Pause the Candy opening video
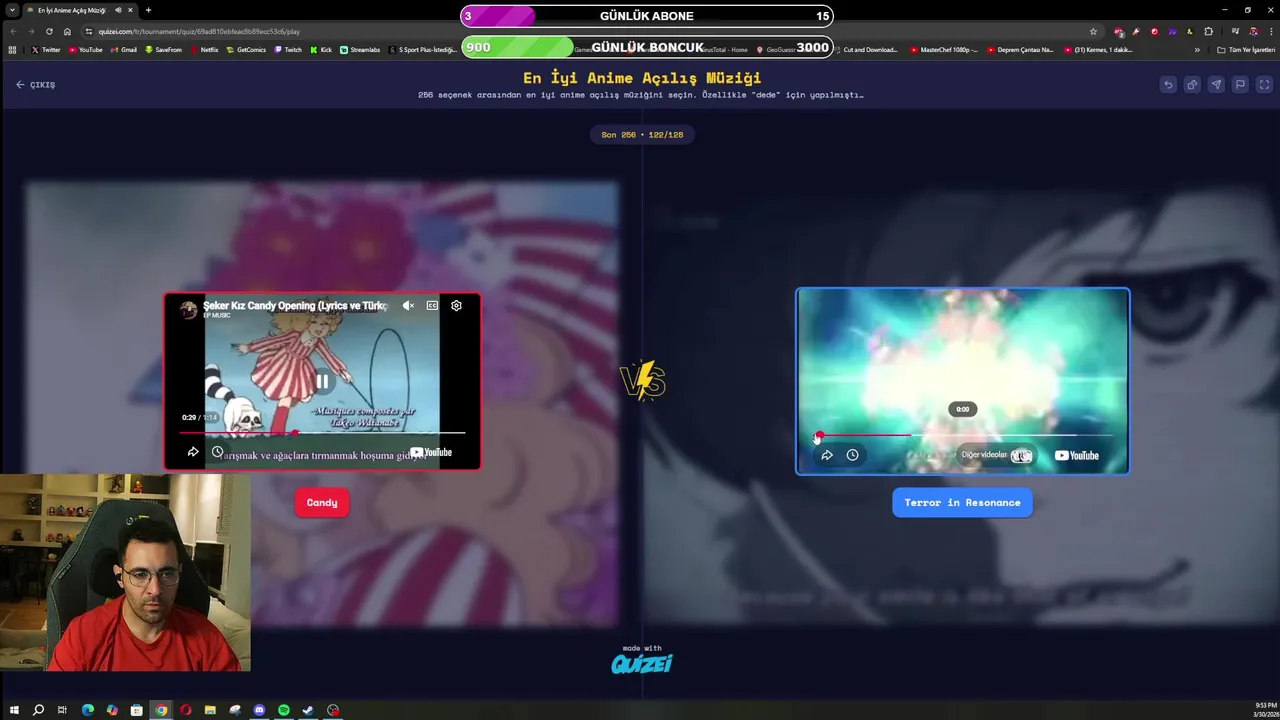1280x720 pixels. pyautogui.click(x=322, y=381)
